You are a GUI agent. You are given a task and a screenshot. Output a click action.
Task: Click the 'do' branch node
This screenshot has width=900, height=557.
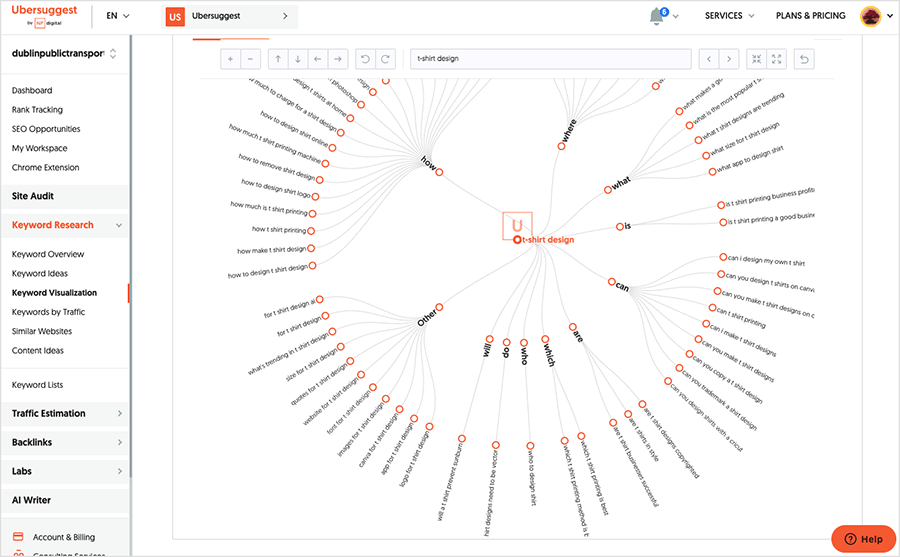click(x=506, y=343)
